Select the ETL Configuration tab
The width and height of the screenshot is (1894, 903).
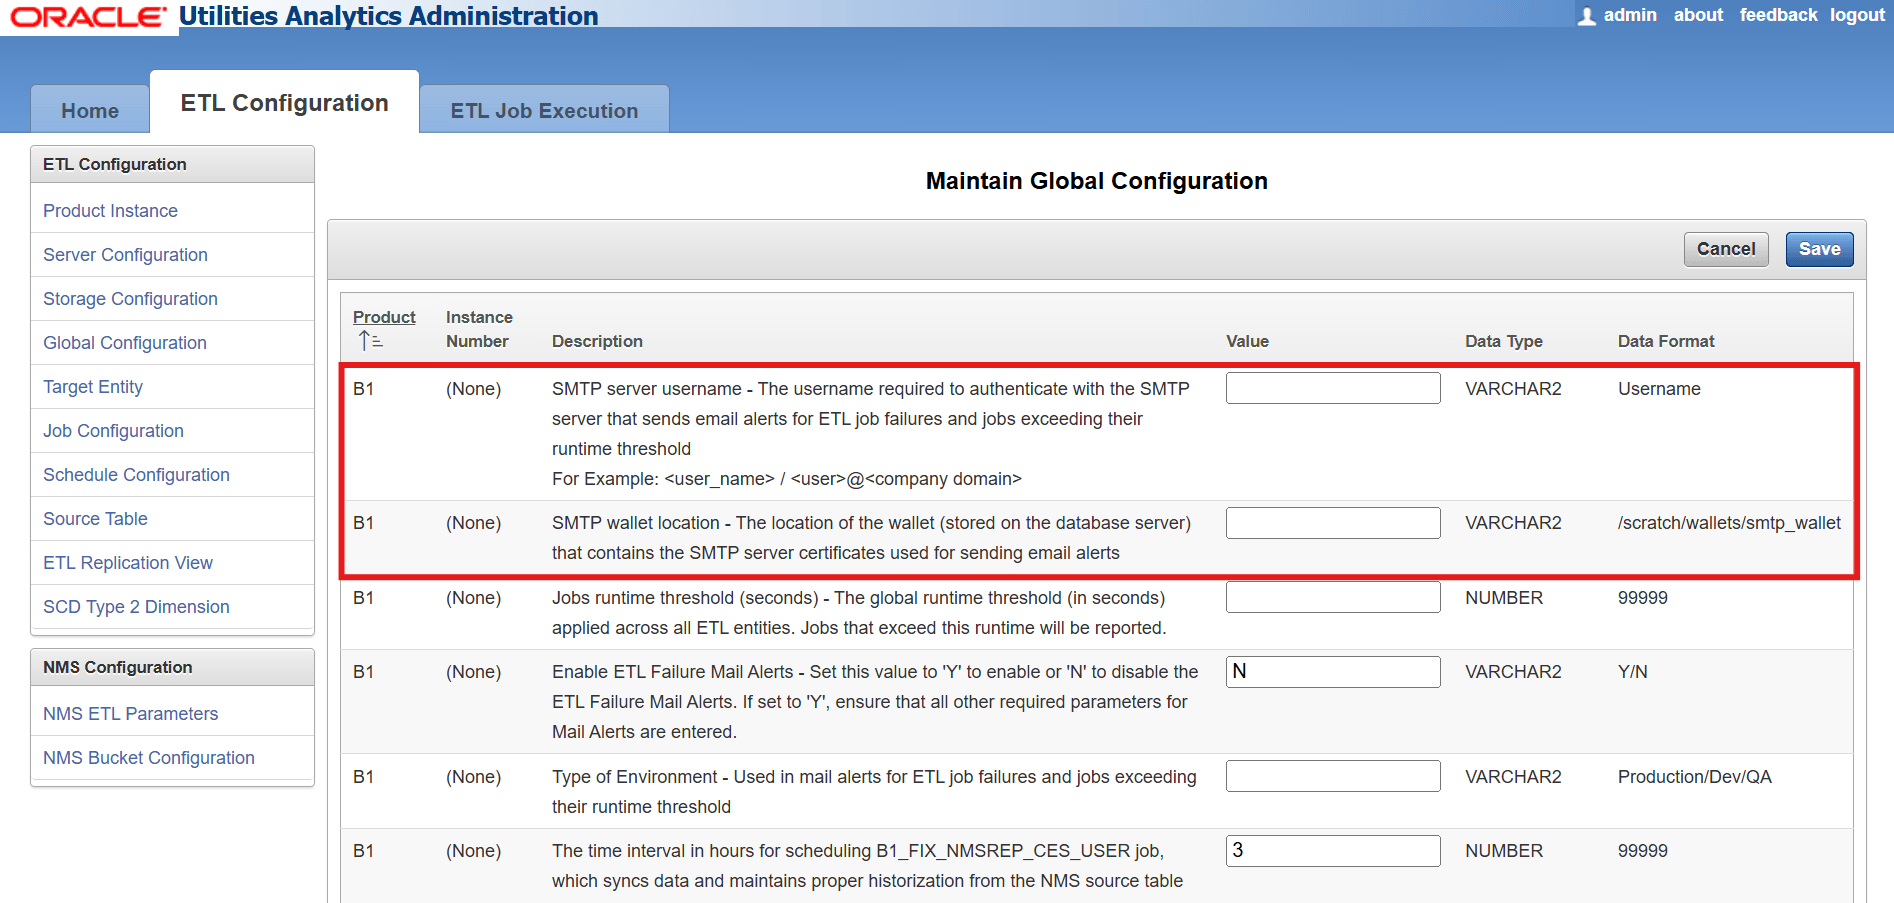(284, 101)
